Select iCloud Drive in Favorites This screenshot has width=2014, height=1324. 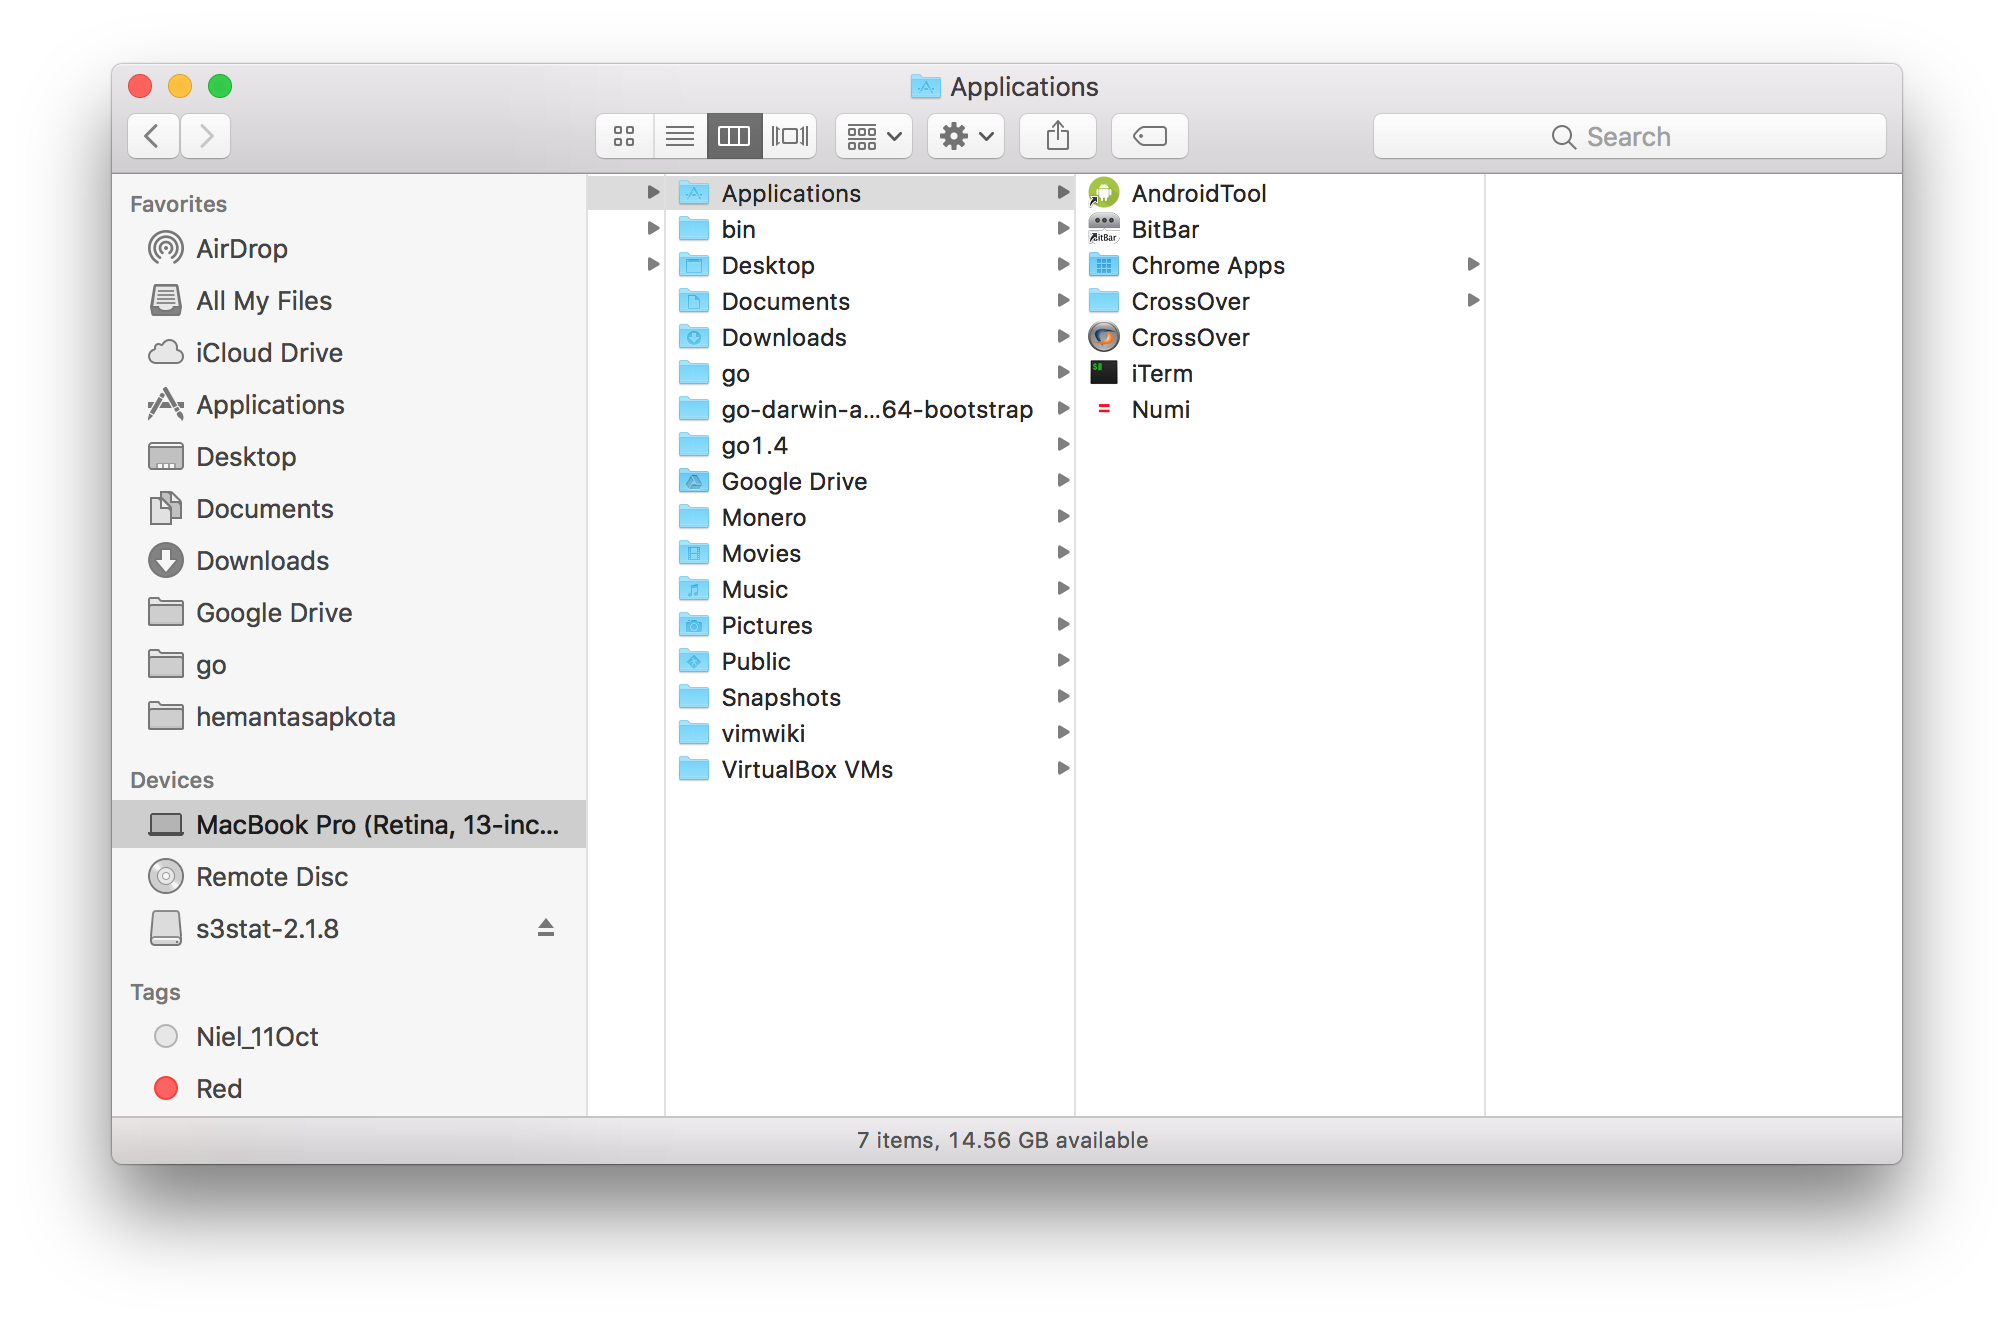coord(268,352)
